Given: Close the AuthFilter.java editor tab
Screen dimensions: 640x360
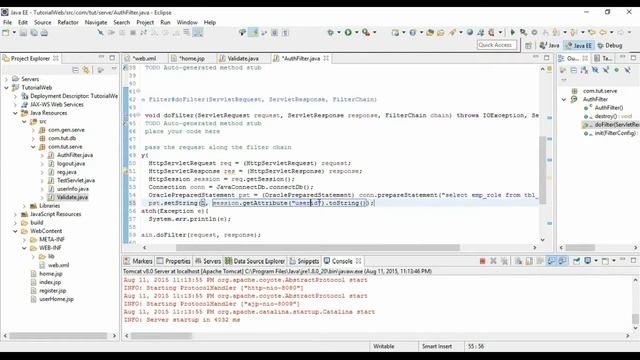Looking at the screenshot, I should tap(326, 58).
